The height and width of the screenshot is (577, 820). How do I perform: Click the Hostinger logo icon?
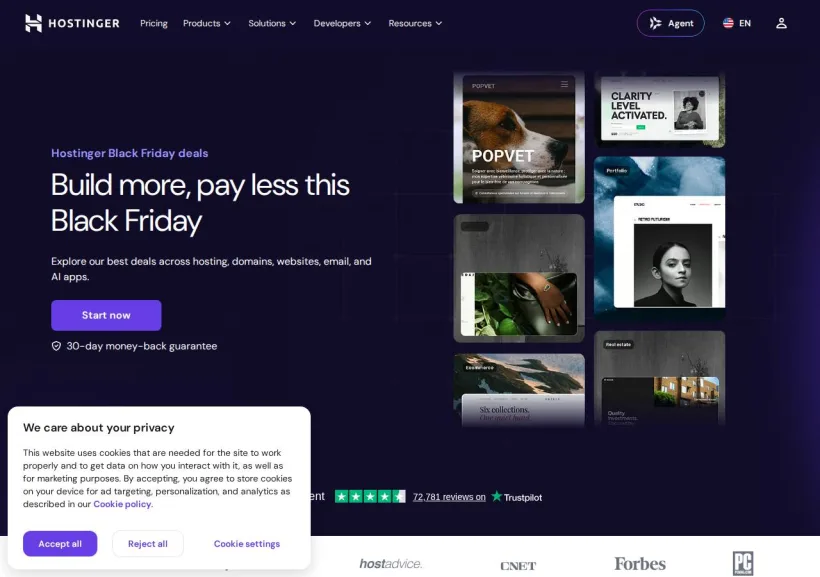tap(33, 23)
